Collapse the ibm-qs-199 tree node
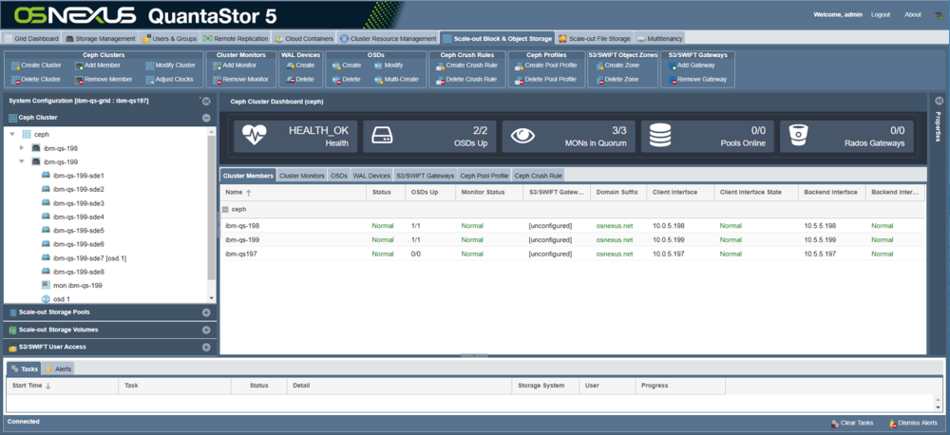 (22, 162)
